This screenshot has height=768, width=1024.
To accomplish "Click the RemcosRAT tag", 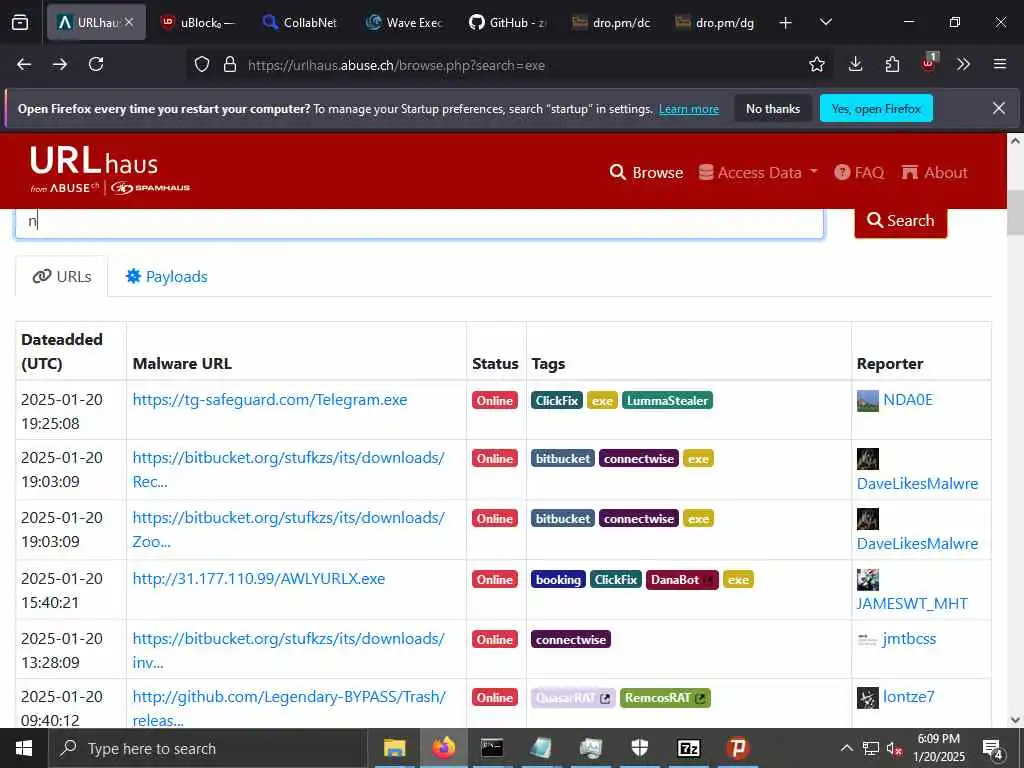I will 665,698.
